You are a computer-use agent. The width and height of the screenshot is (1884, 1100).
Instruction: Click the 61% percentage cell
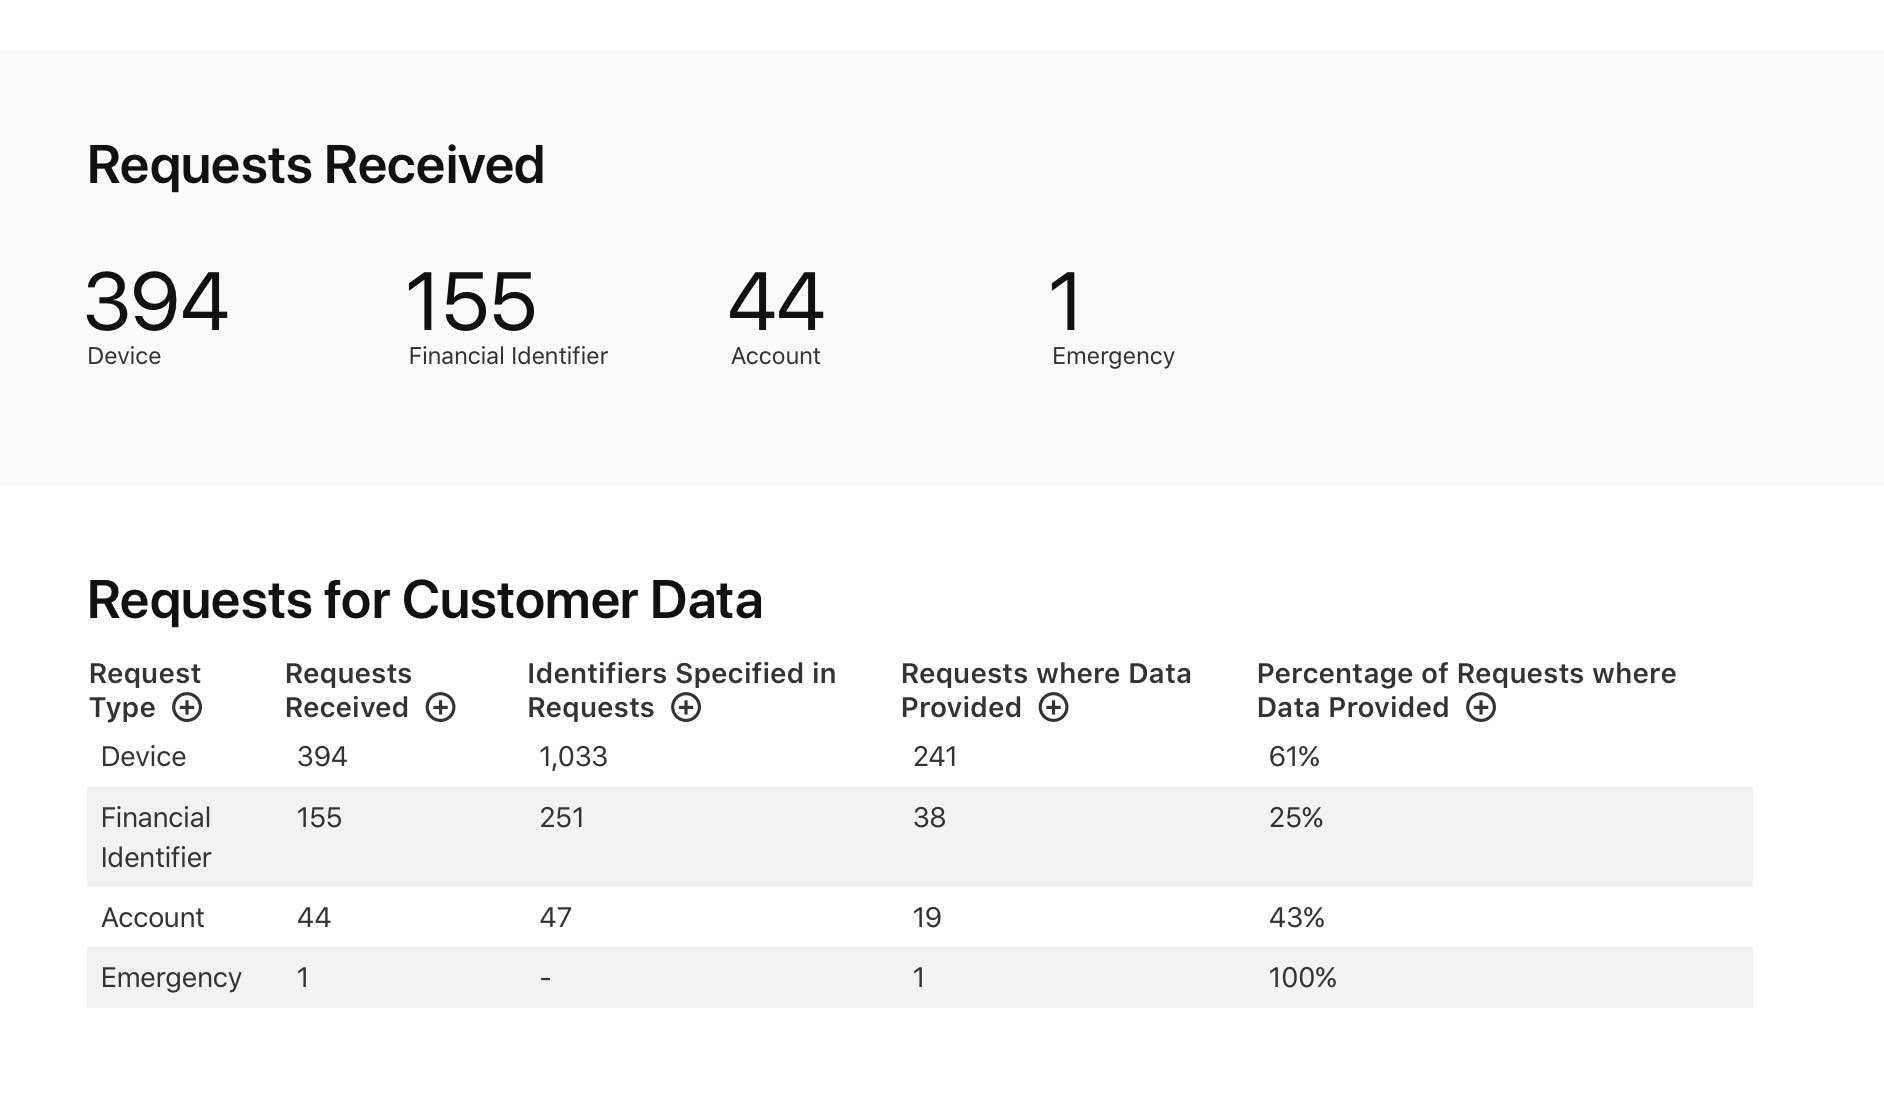pyautogui.click(x=1294, y=757)
